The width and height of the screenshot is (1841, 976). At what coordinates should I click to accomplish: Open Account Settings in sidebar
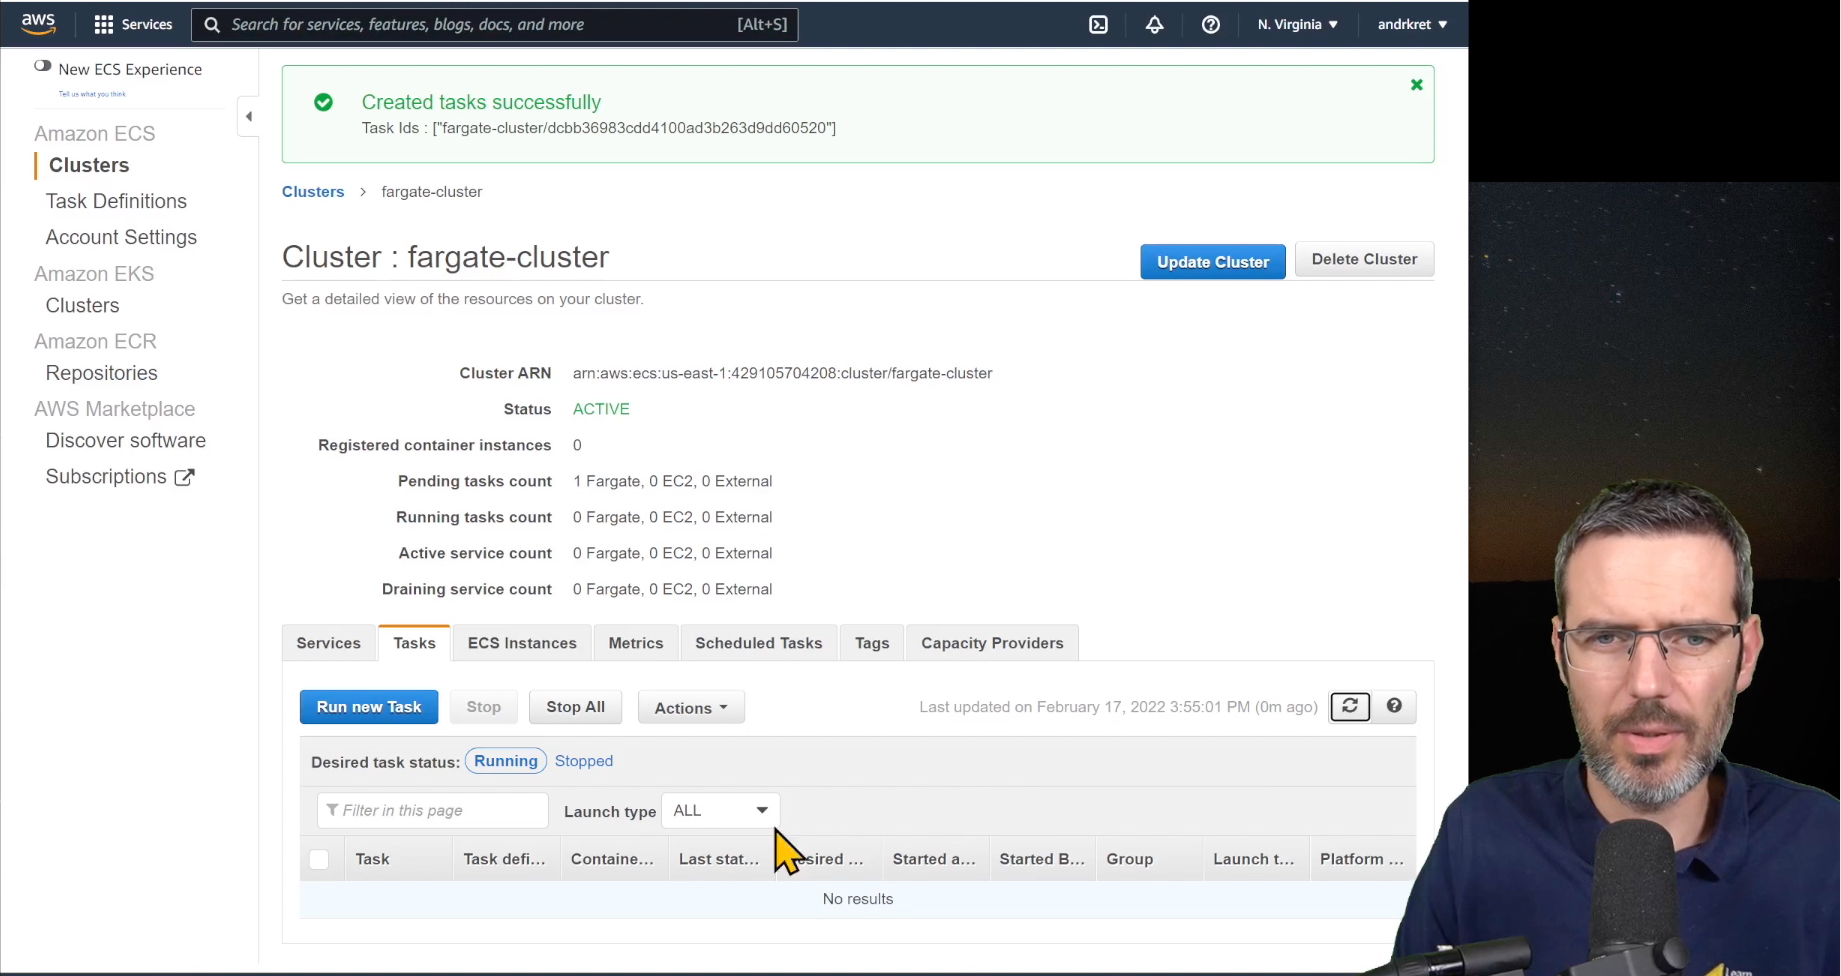point(121,237)
